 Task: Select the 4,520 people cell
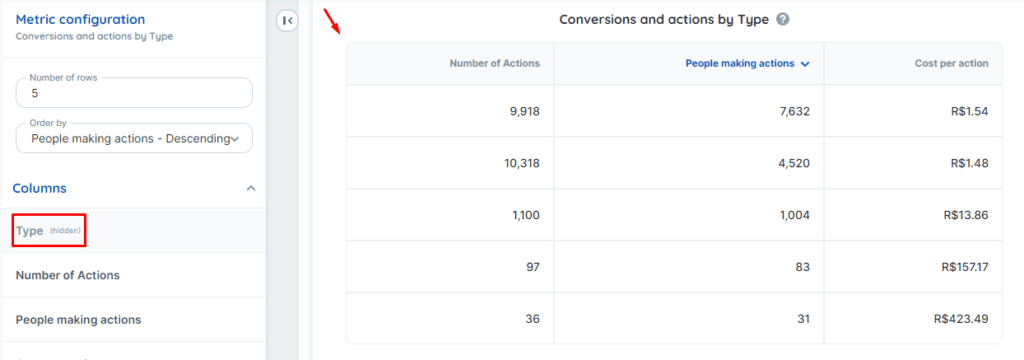click(x=689, y=163)
